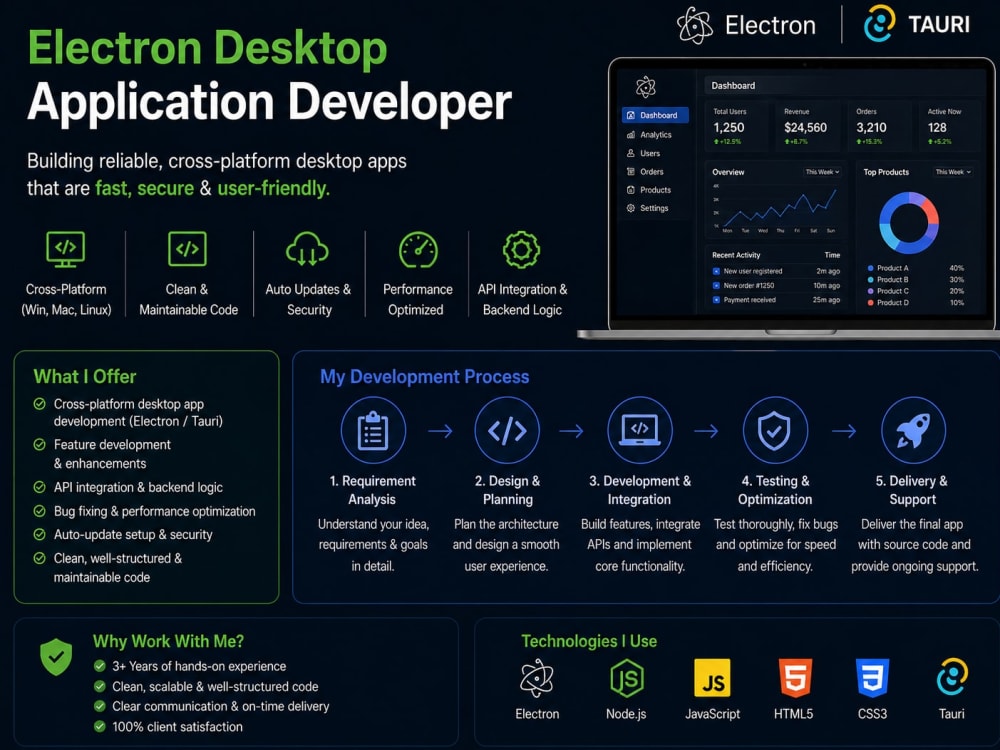Click the green shield beside Why Work With Me
The image size is (1000, 750).
(x=56, y=656)
